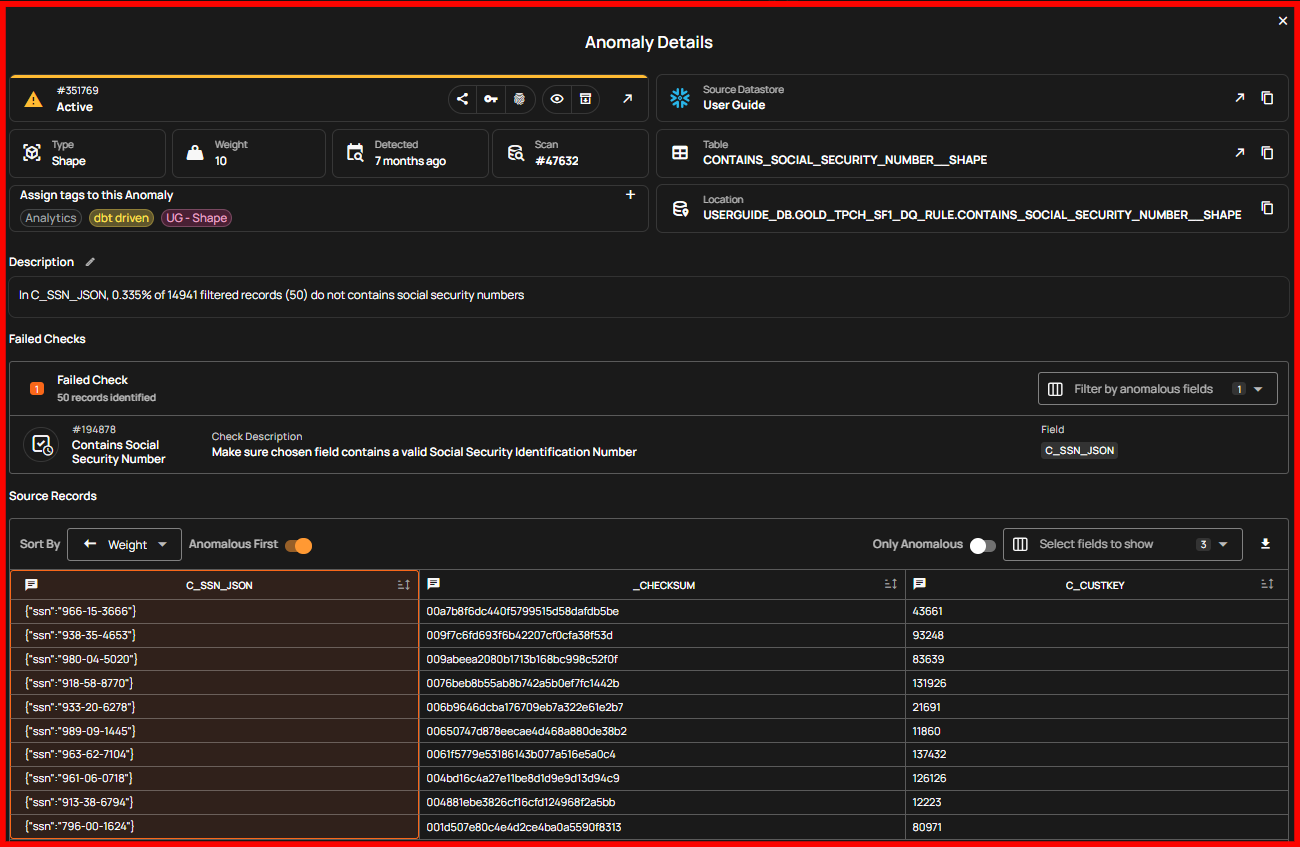
Task: Add a tag with the plus button
Action: point(630,195)
